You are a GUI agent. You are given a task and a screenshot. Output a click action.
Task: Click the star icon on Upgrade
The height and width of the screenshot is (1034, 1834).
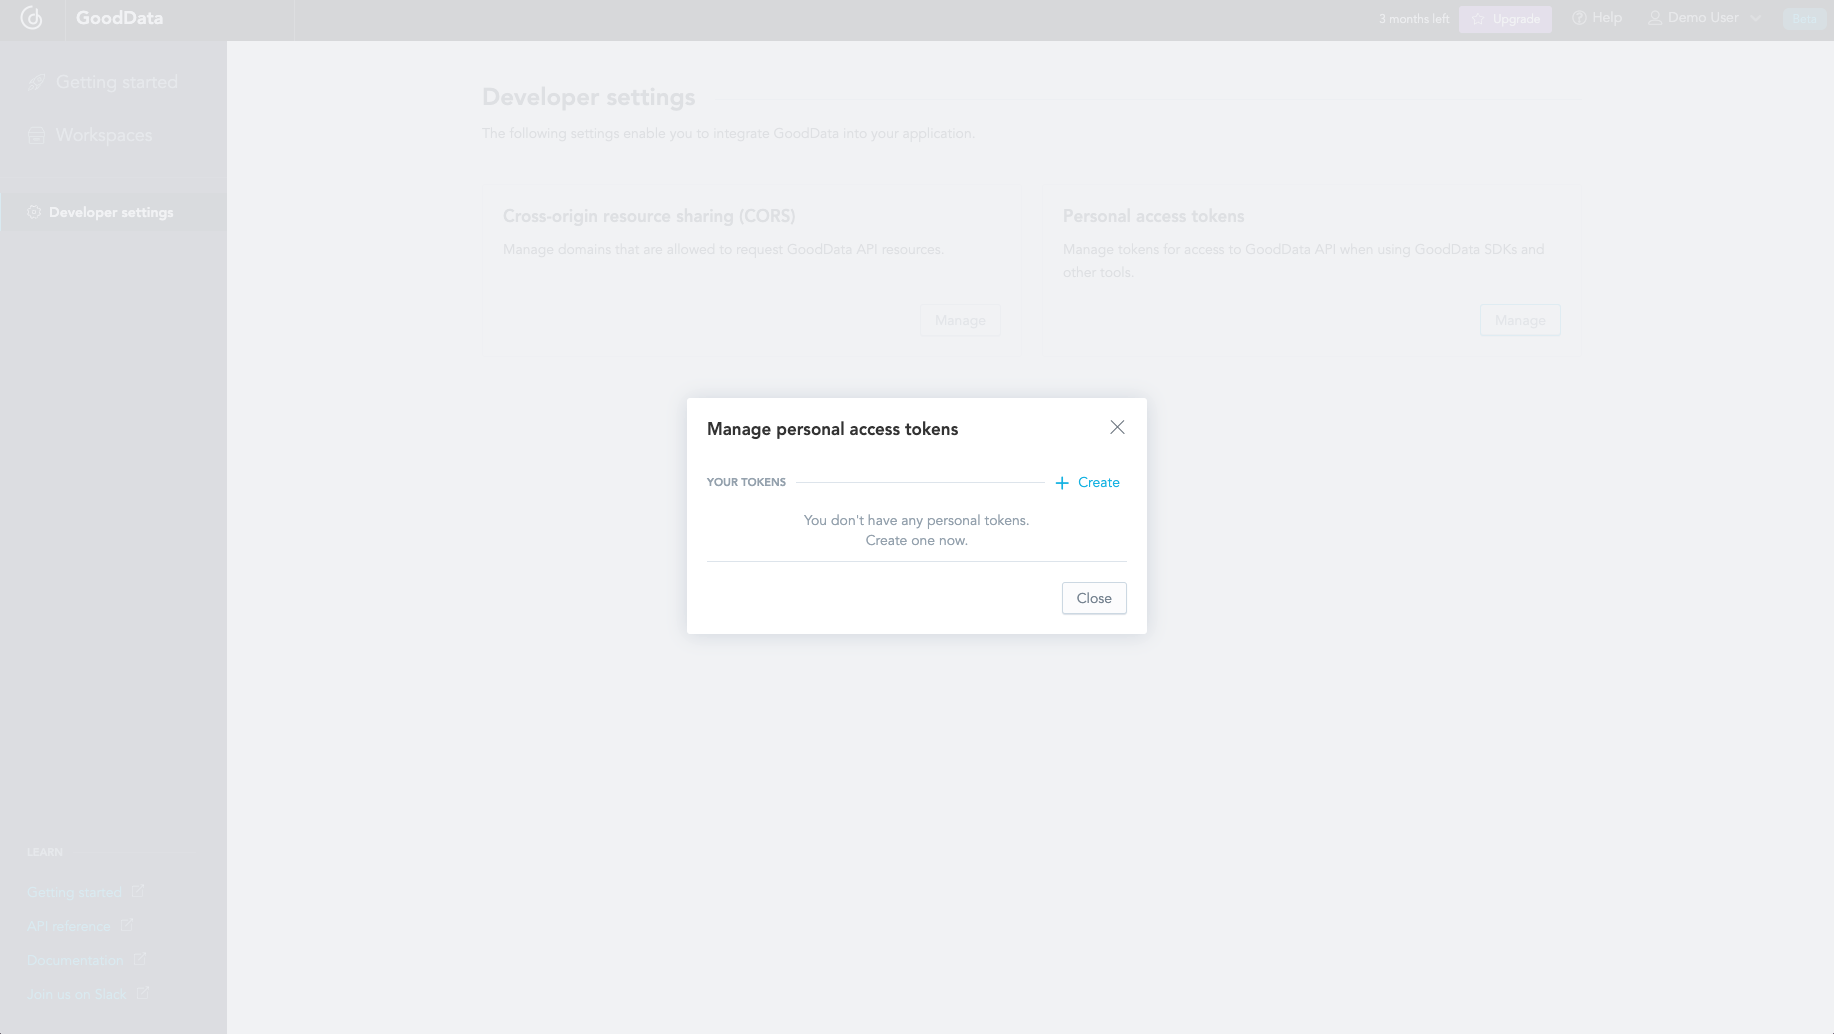[1478, 19]
